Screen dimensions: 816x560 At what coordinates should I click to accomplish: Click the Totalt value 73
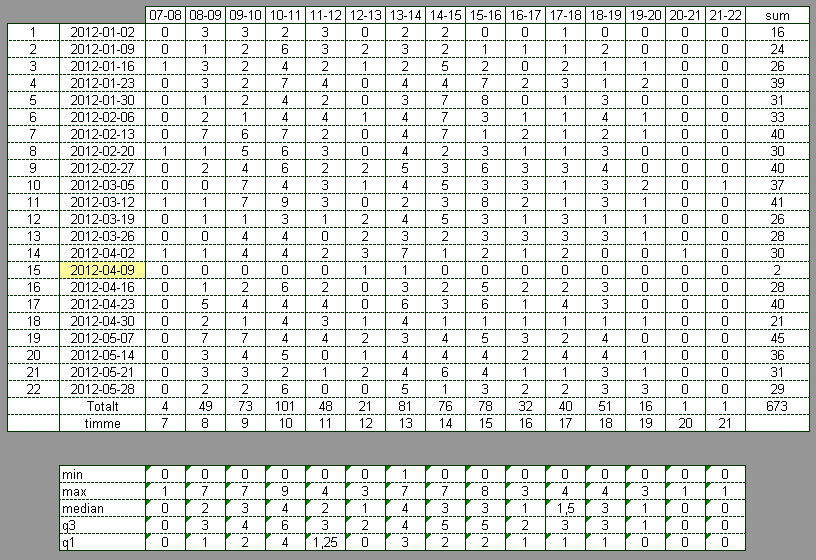[x=246, y=406]
